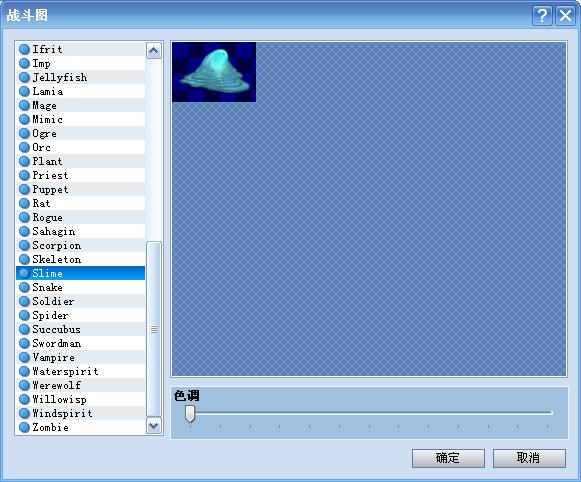
Task: Click the blue icon beside Ifrit
Action: (24, 49)
